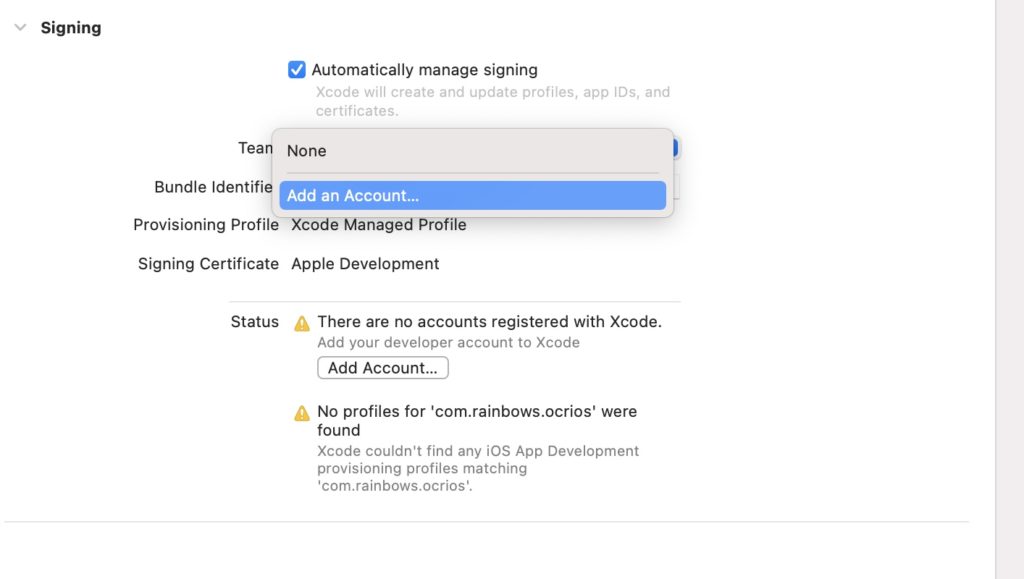1024x579 pixels.
Task: Collapse the Signing section chevron
Action: [20, 27]
